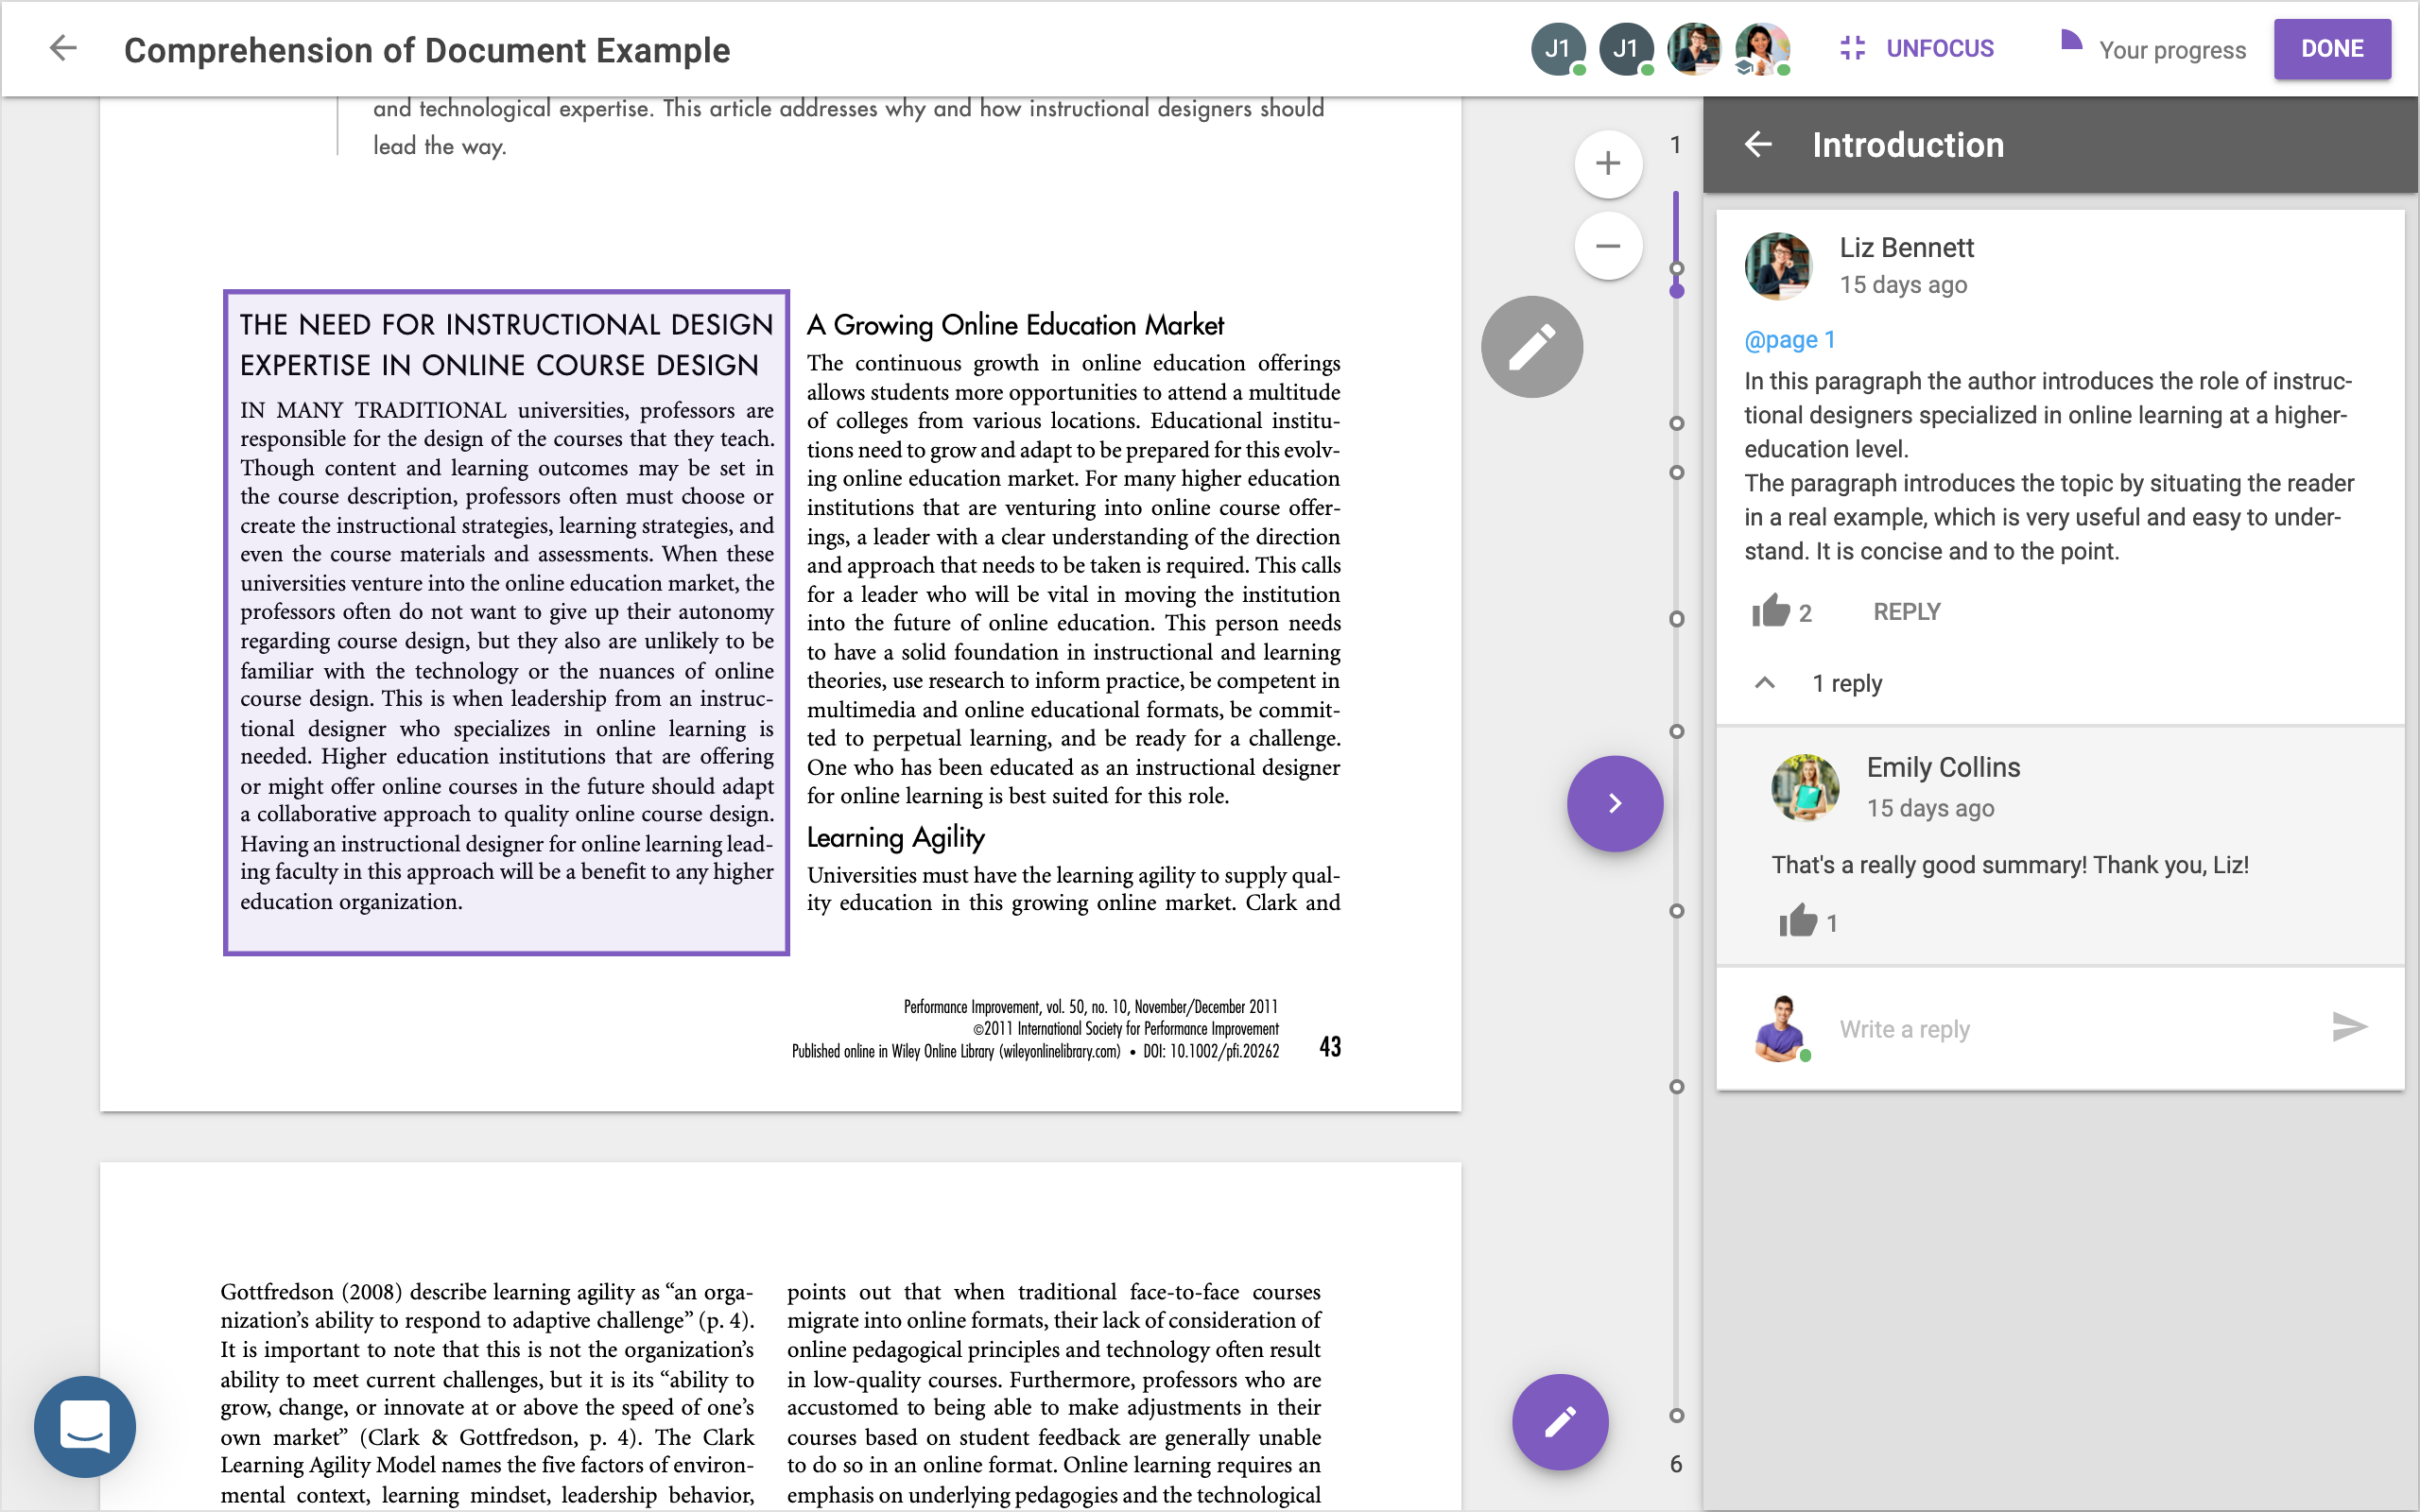Image resolution: width=2420 pixels, height=1512 pixels.
Task: Like Liz Bennett's comment
Action: 1771,611
